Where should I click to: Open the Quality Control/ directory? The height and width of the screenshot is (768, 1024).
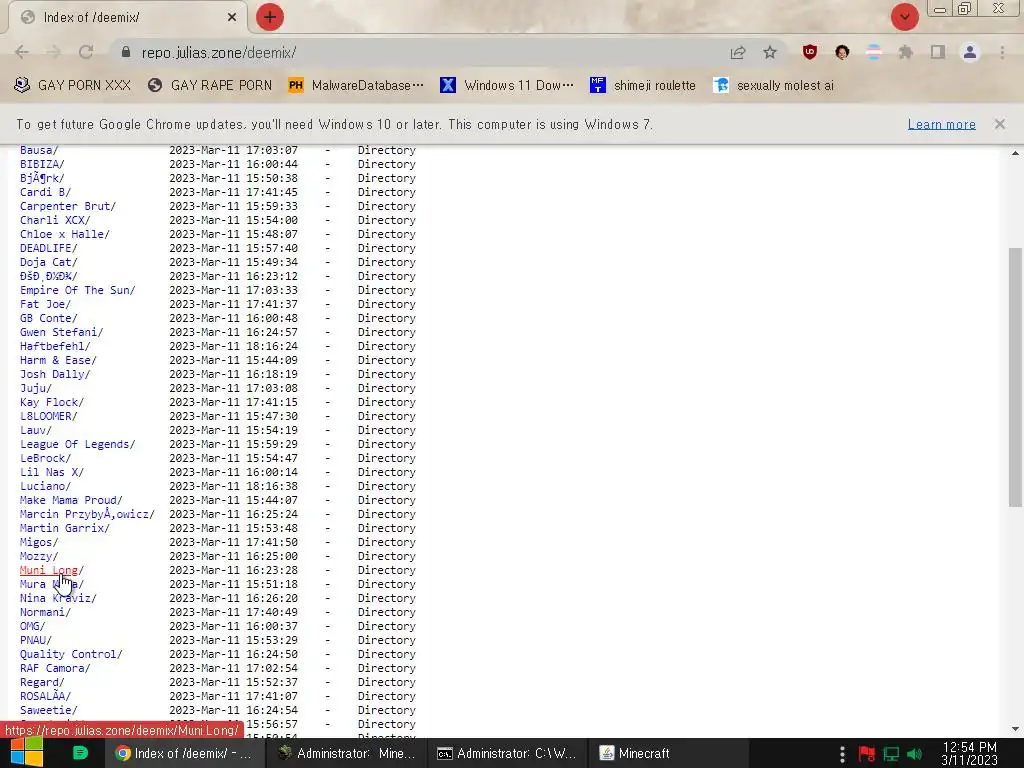tap(71, 654)
